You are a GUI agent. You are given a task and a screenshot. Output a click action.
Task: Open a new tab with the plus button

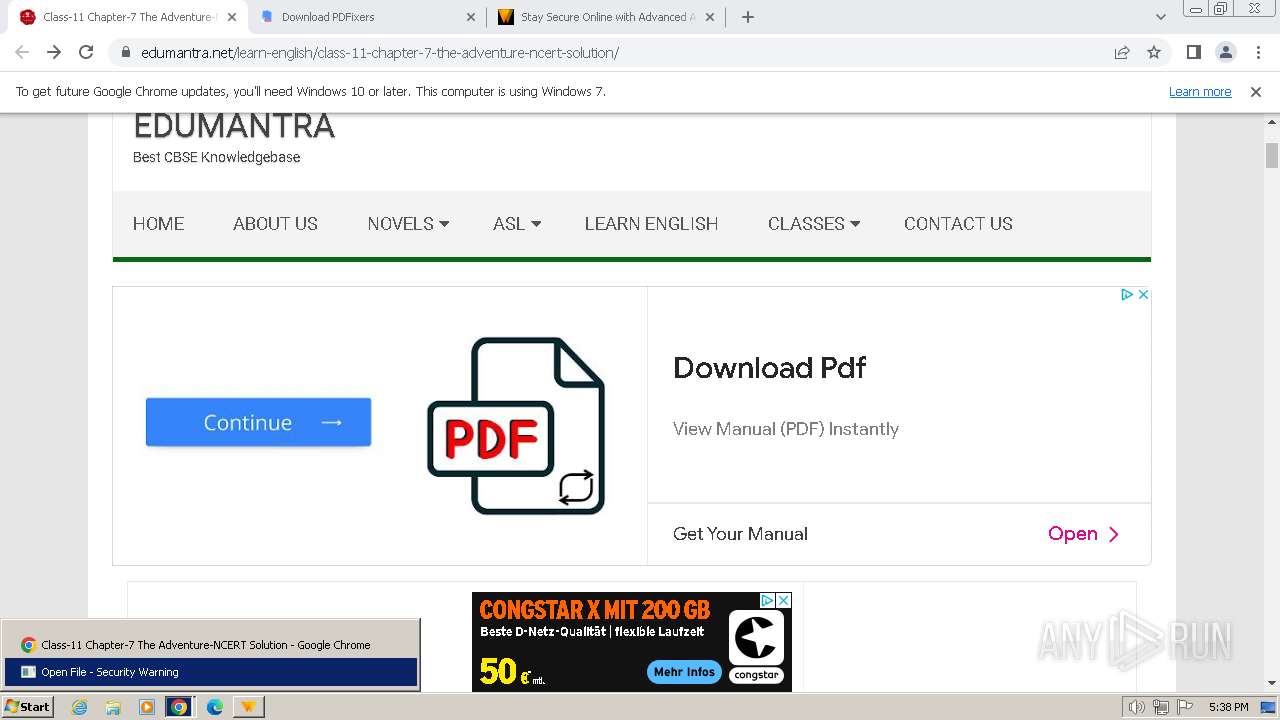748,17
